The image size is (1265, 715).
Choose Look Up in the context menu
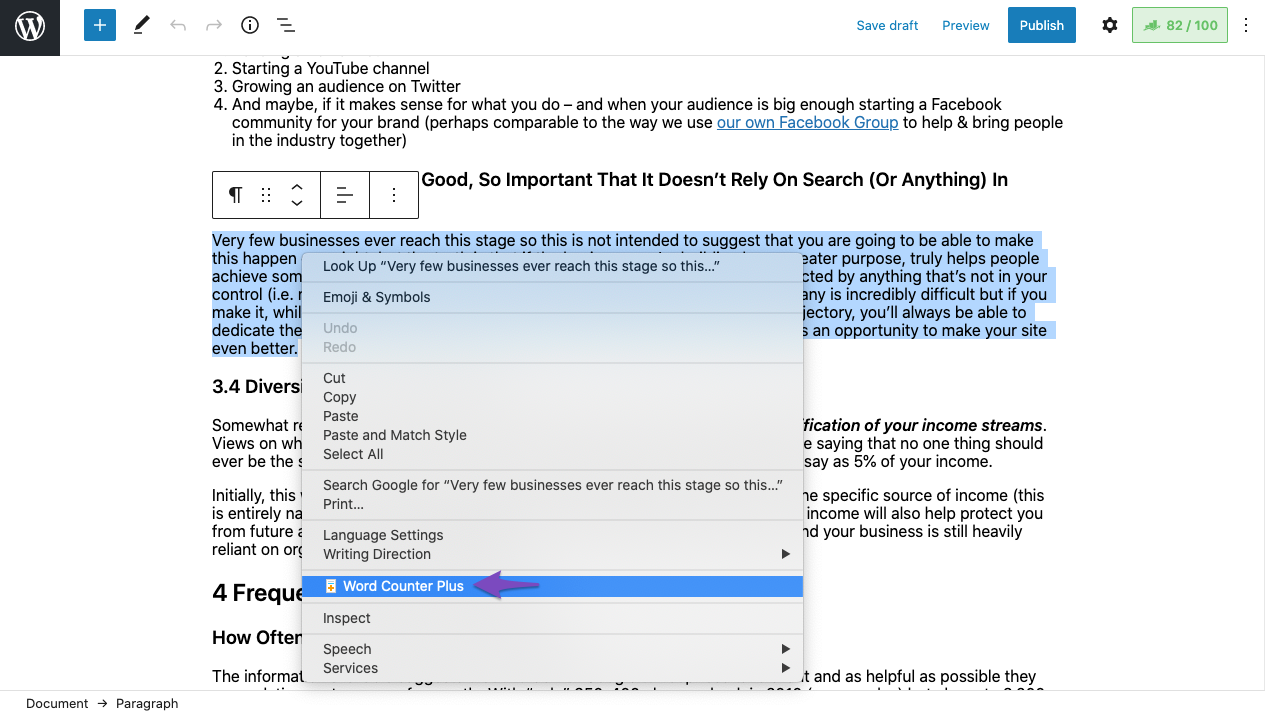point(552,266)
